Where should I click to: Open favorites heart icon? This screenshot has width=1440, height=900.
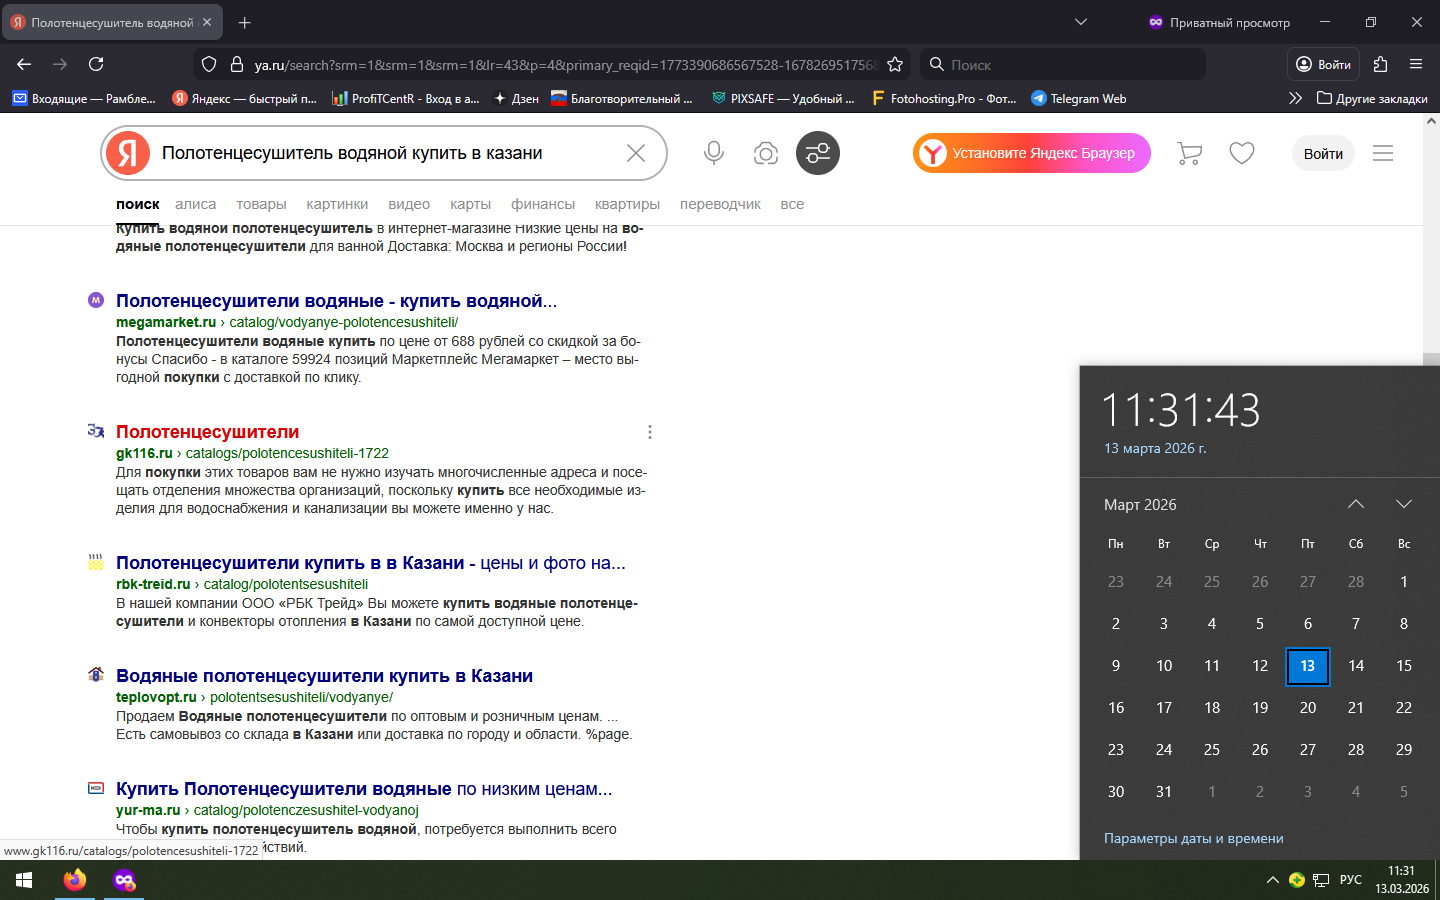(x=1242, y=153)
